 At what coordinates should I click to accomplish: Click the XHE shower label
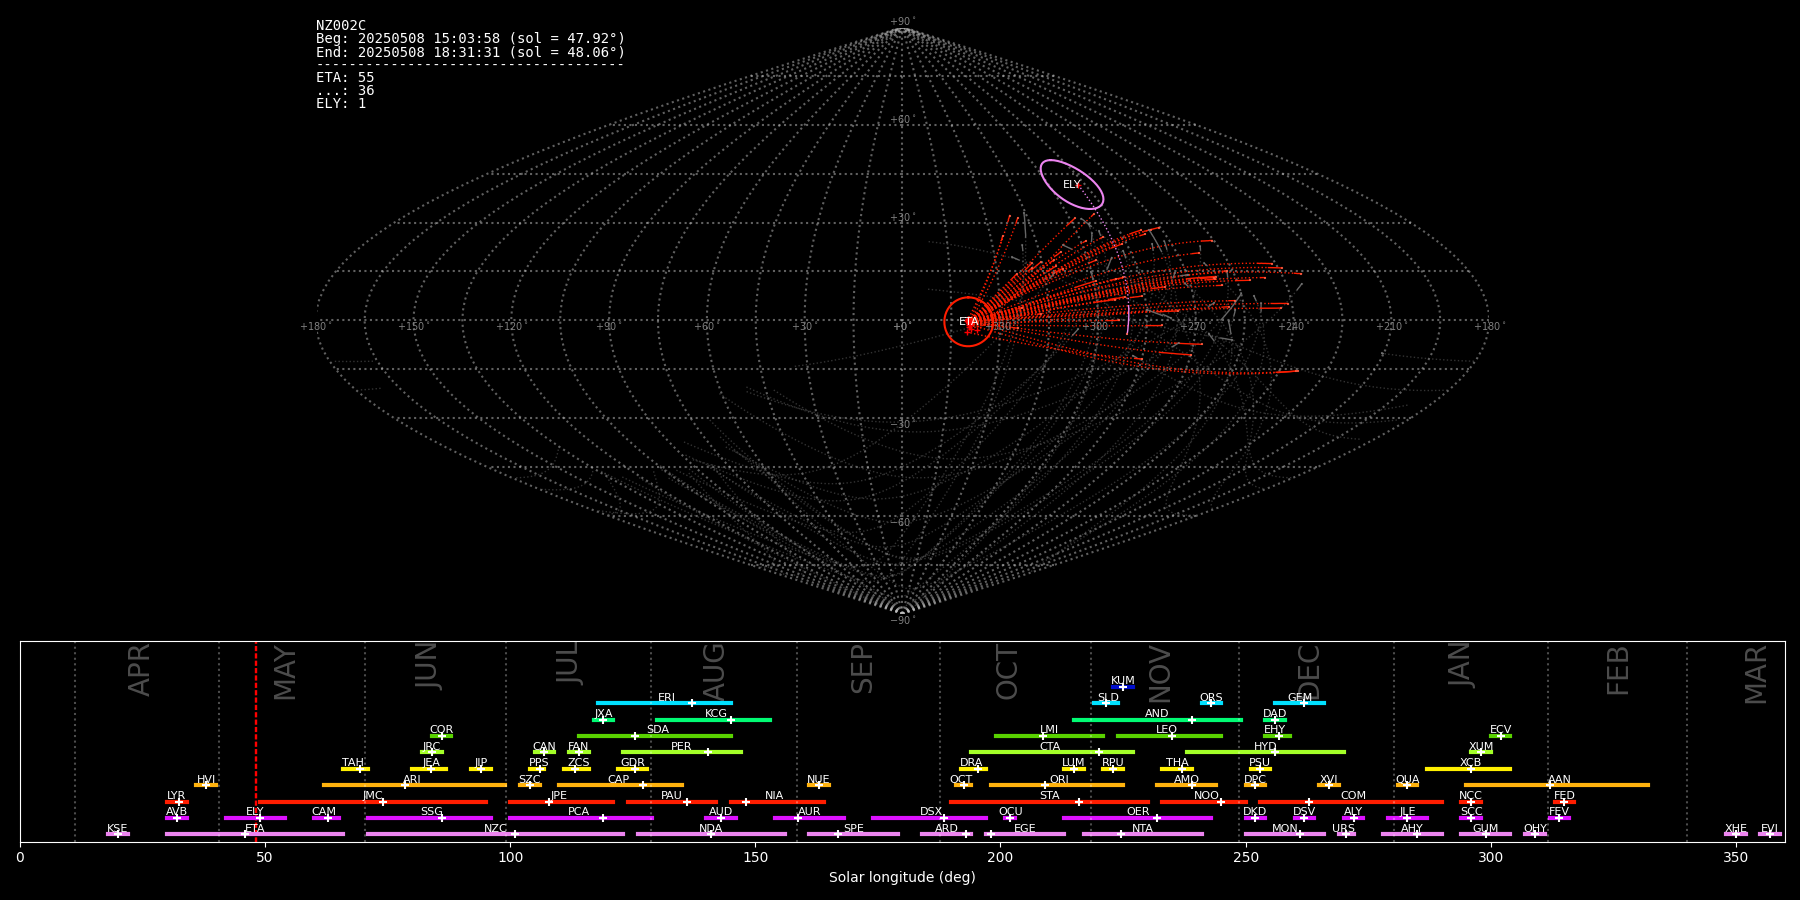1736,829
